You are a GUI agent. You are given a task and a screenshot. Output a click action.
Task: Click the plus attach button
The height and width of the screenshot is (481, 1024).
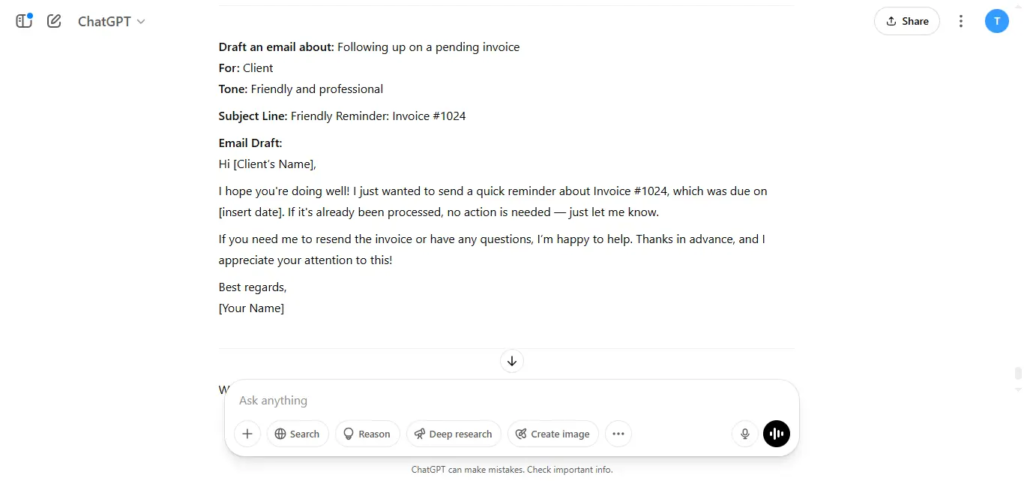[x=248, y=433]
